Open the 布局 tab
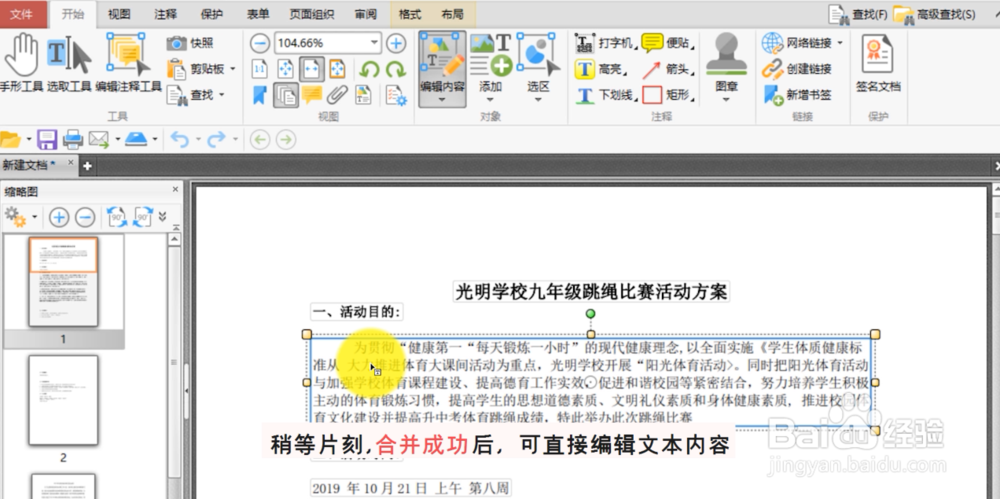Viewport: 1000px width, 499px height. click(x=452, y=14)
